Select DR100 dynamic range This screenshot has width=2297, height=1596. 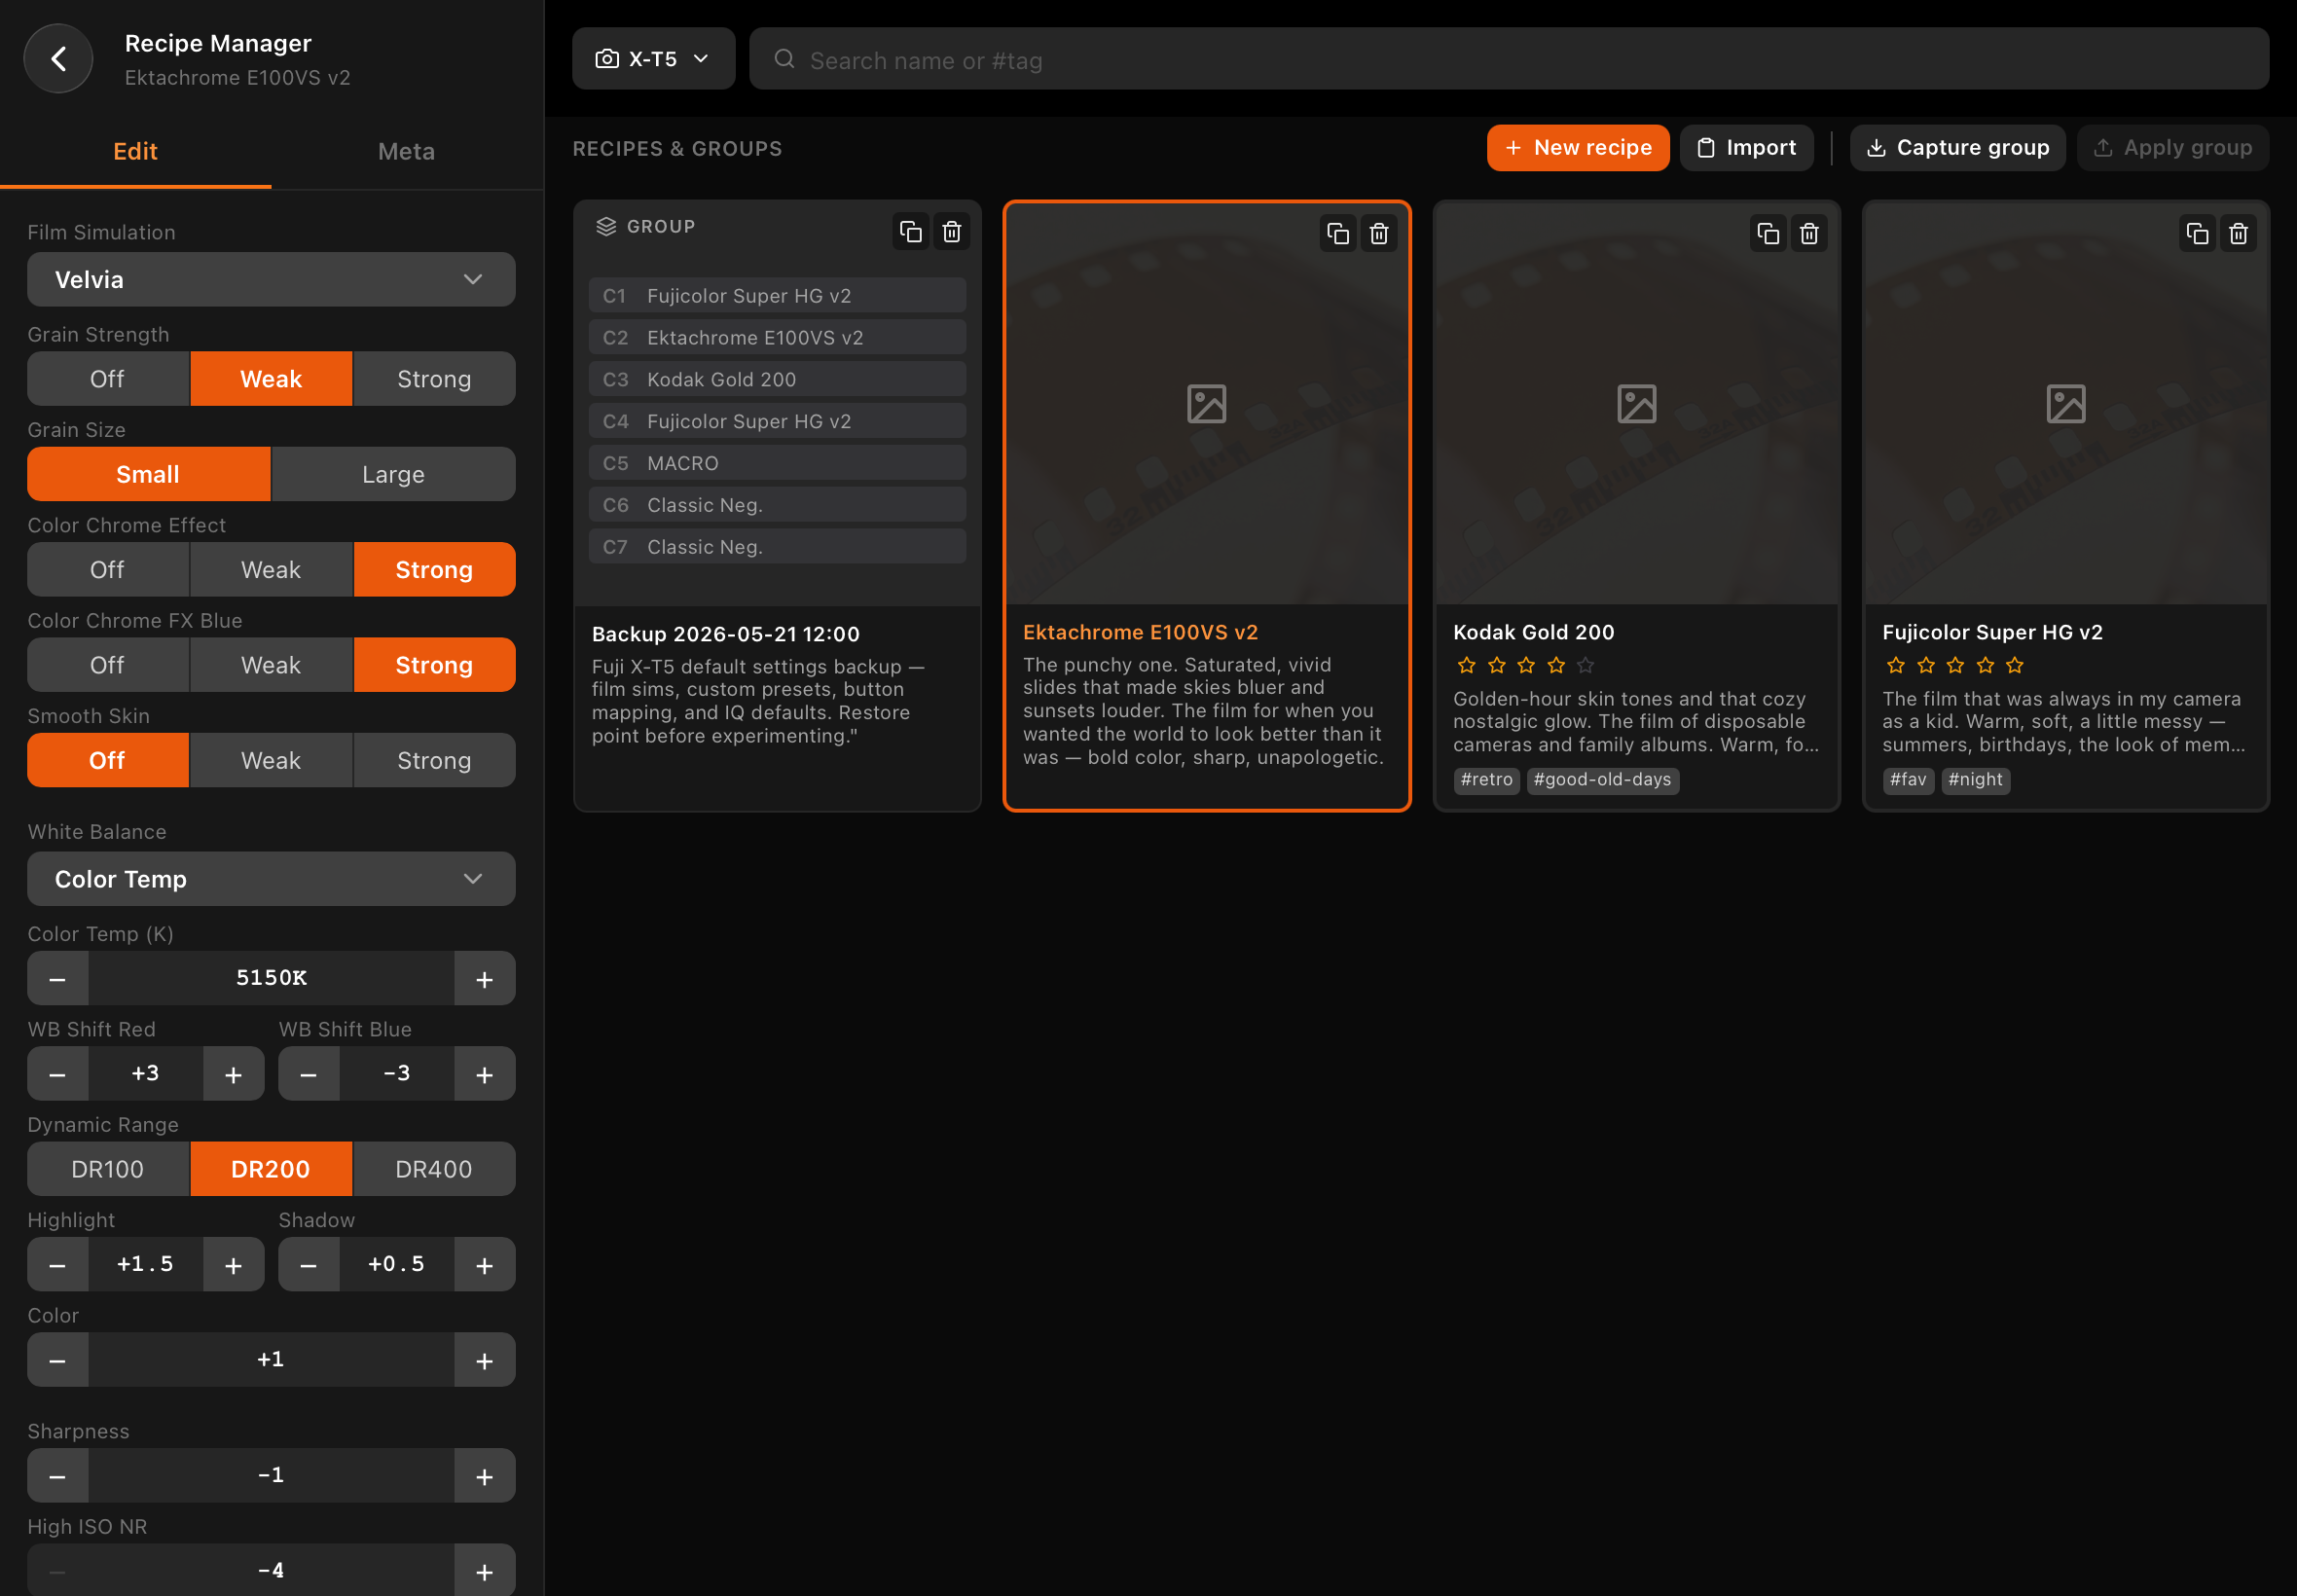pyautogui.click(x=108, y=1169)
